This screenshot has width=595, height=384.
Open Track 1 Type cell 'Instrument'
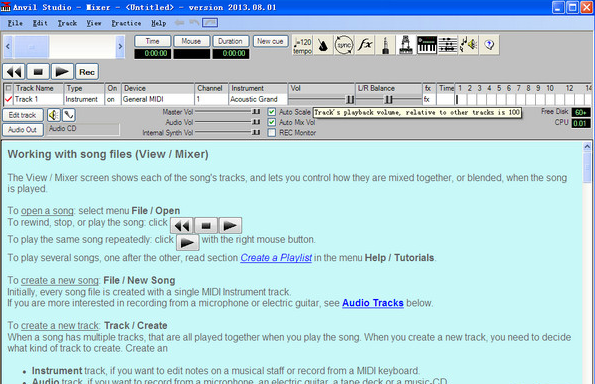[84, 99]
